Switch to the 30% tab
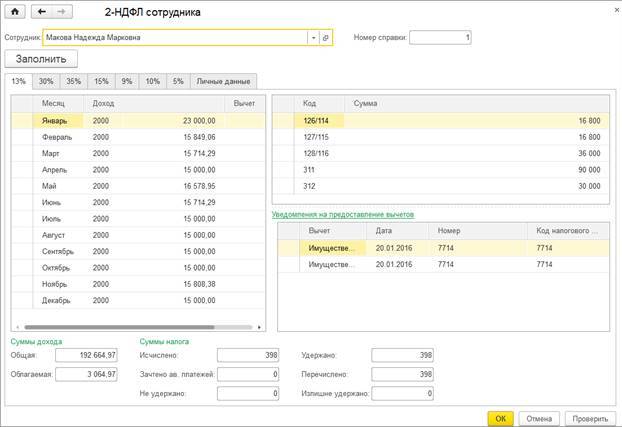This screenshot has width=622, height=427. (46, 81)
